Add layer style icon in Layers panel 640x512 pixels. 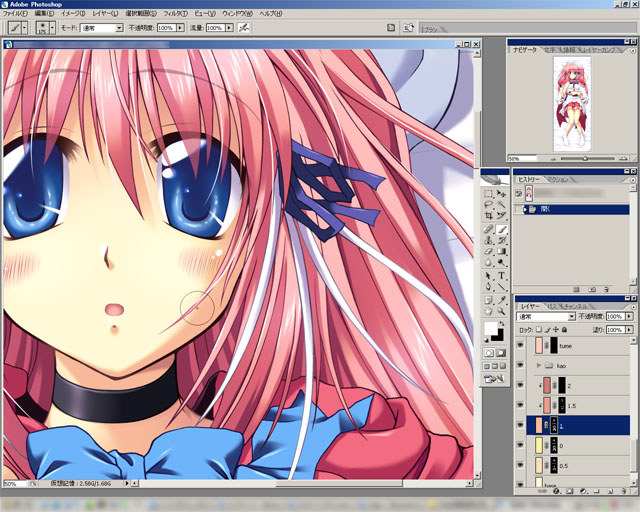pyautogui.click(x=556, y=491)
